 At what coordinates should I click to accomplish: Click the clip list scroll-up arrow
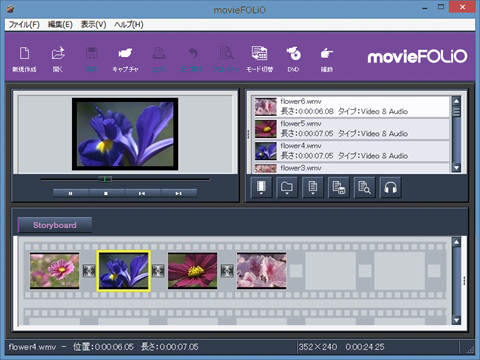point(456,101)
